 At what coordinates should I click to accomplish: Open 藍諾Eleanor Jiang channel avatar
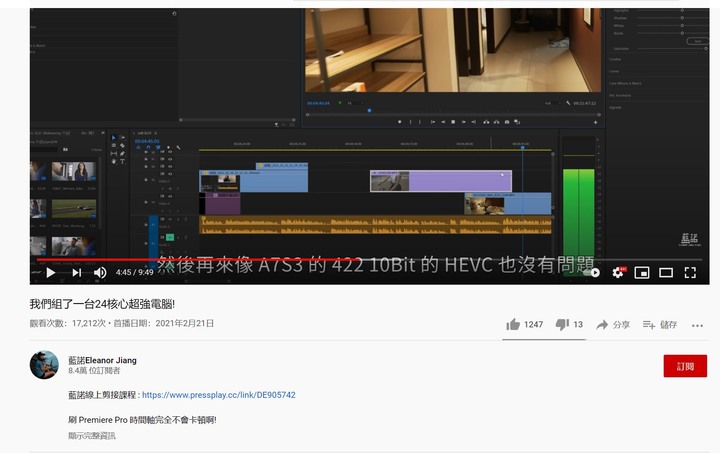tap(44, 365)
